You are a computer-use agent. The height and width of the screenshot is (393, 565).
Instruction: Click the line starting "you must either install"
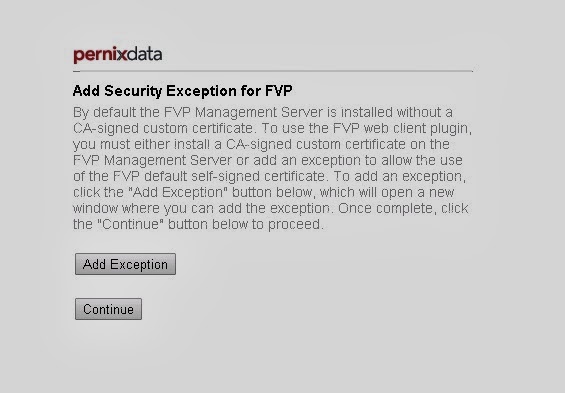(261, 144)
